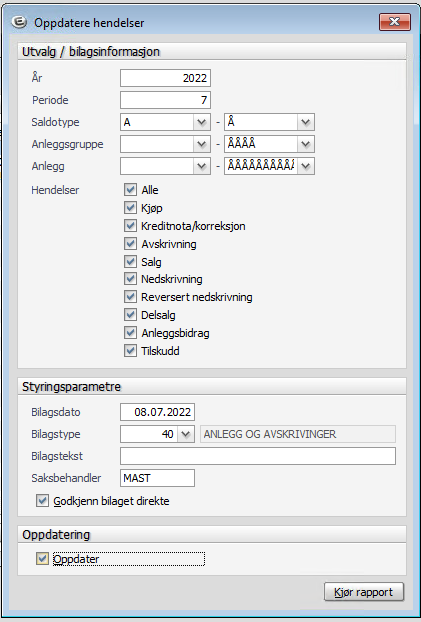Toggle the Kreditnota/korreksjon checkbox
This screenshot has height=622, width=421.
click(x=130, y=226)
